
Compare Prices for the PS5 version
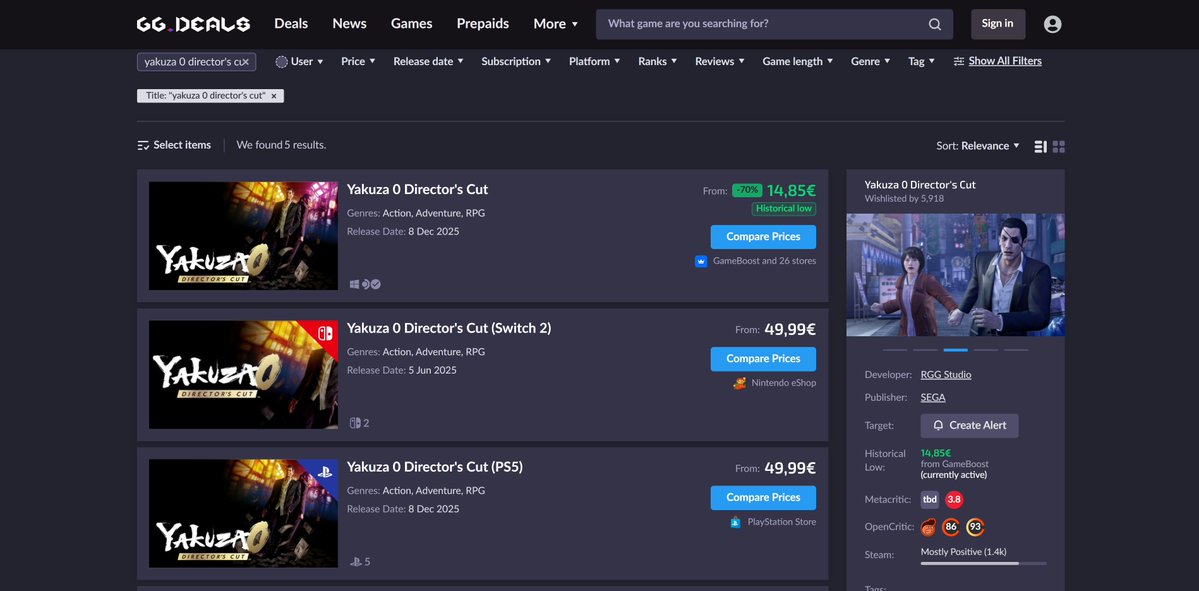point(763,498)
